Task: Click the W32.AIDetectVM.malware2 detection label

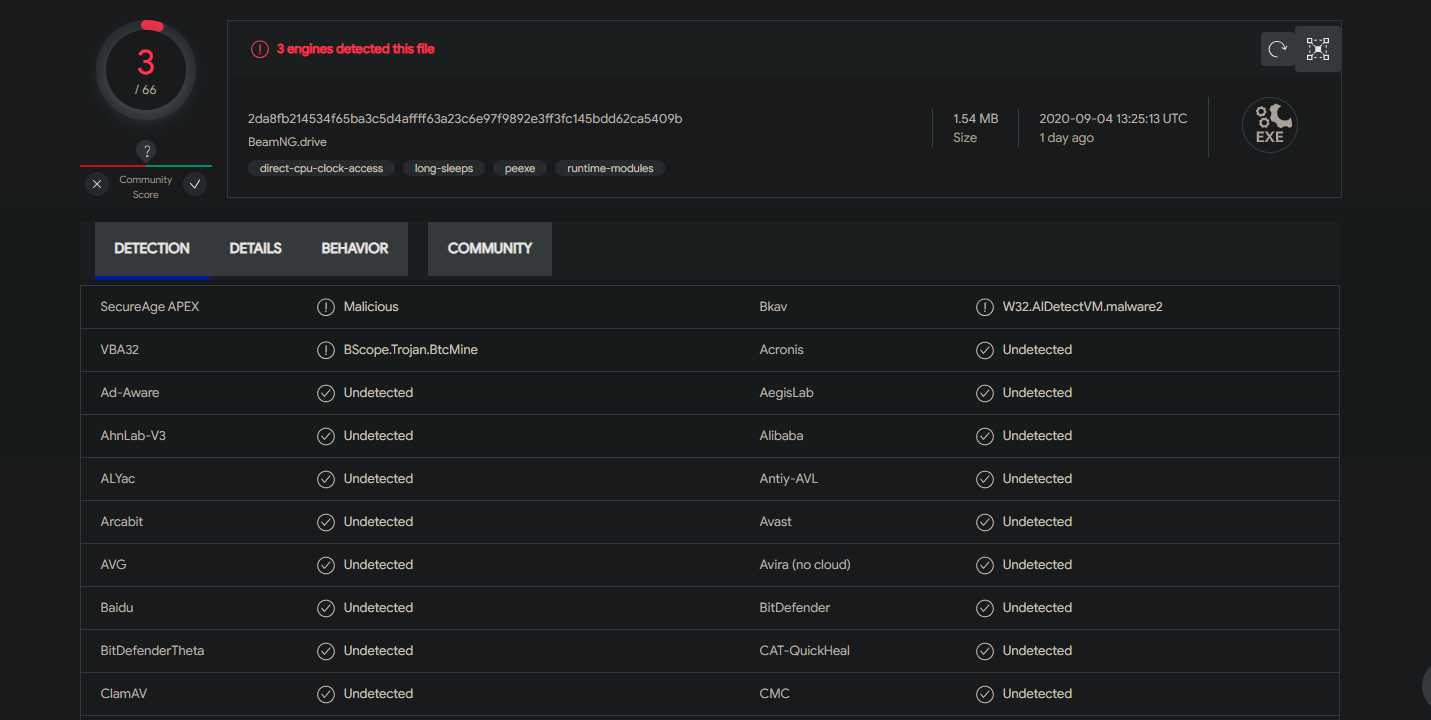Action: pos(1083,307)
